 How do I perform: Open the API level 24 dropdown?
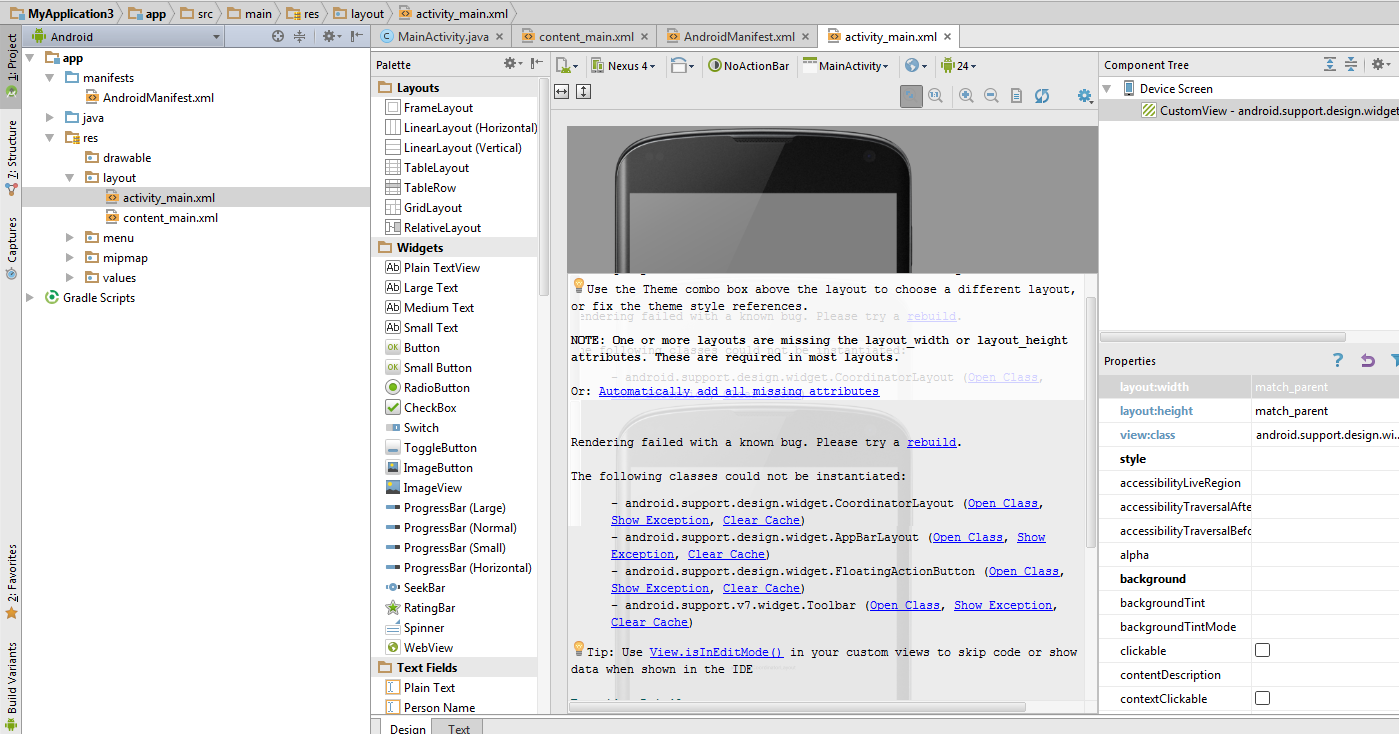click(x=958, y=66)
